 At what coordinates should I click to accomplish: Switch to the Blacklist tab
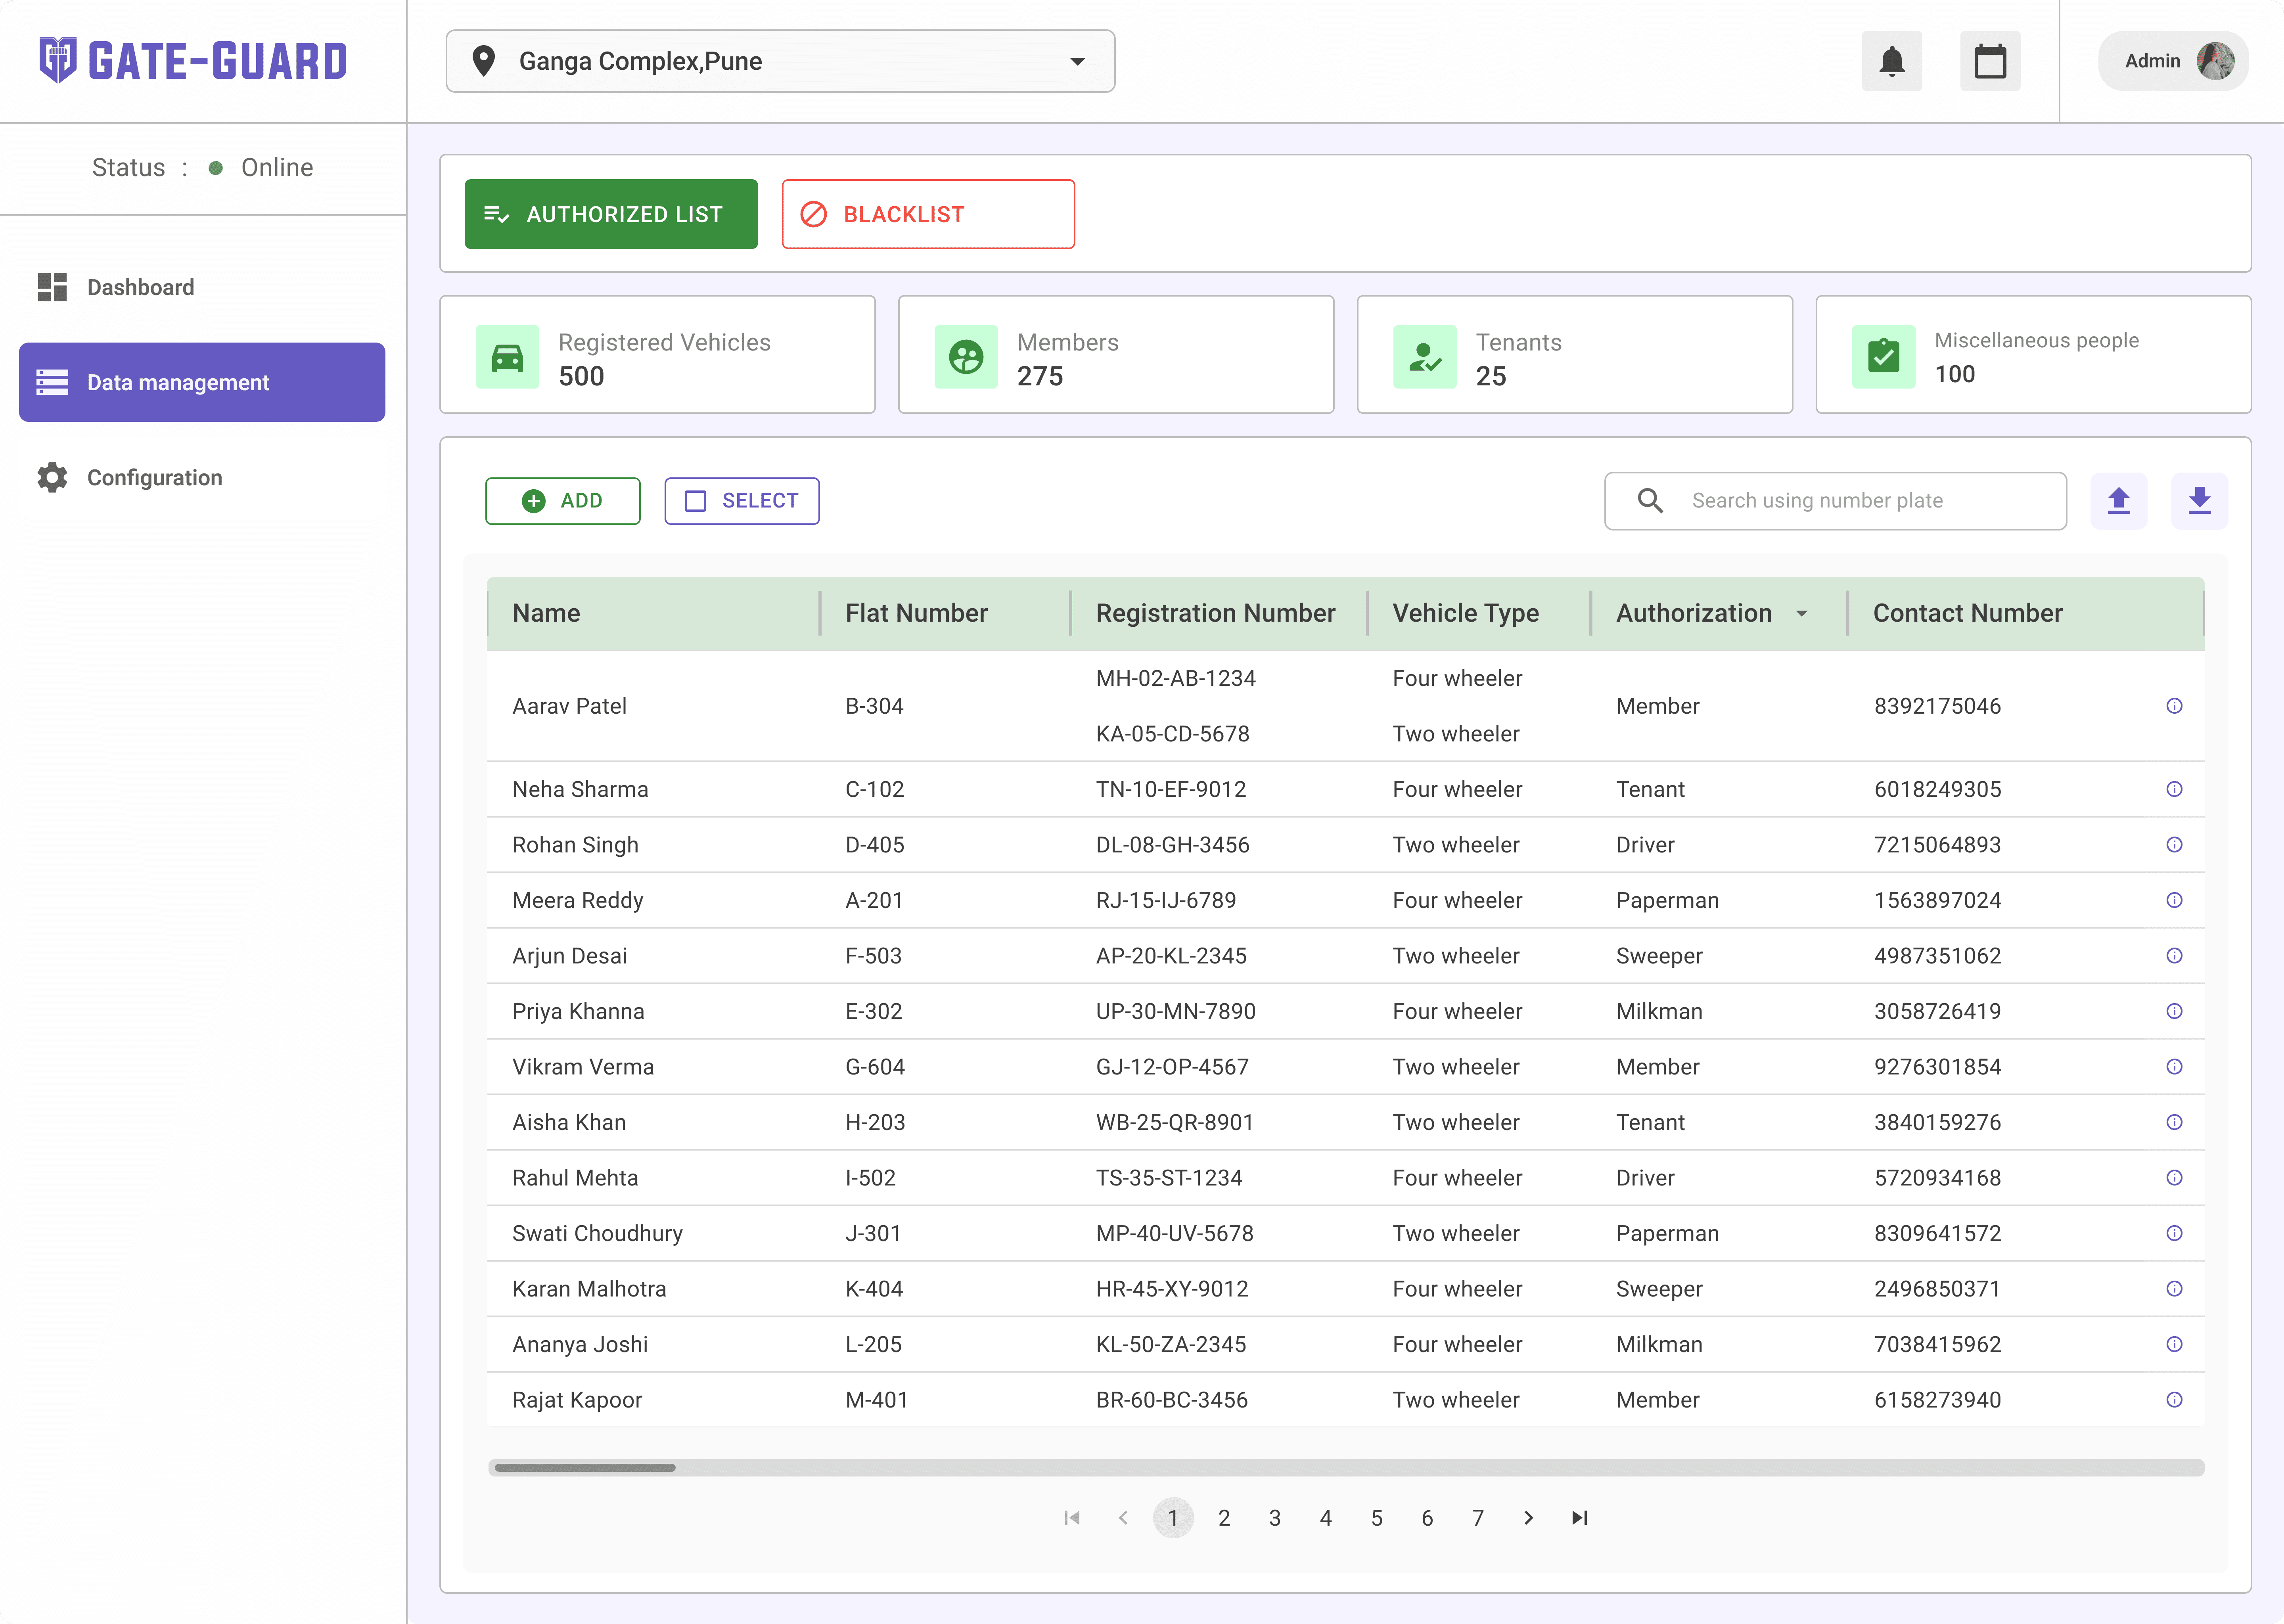pos(928,214)
